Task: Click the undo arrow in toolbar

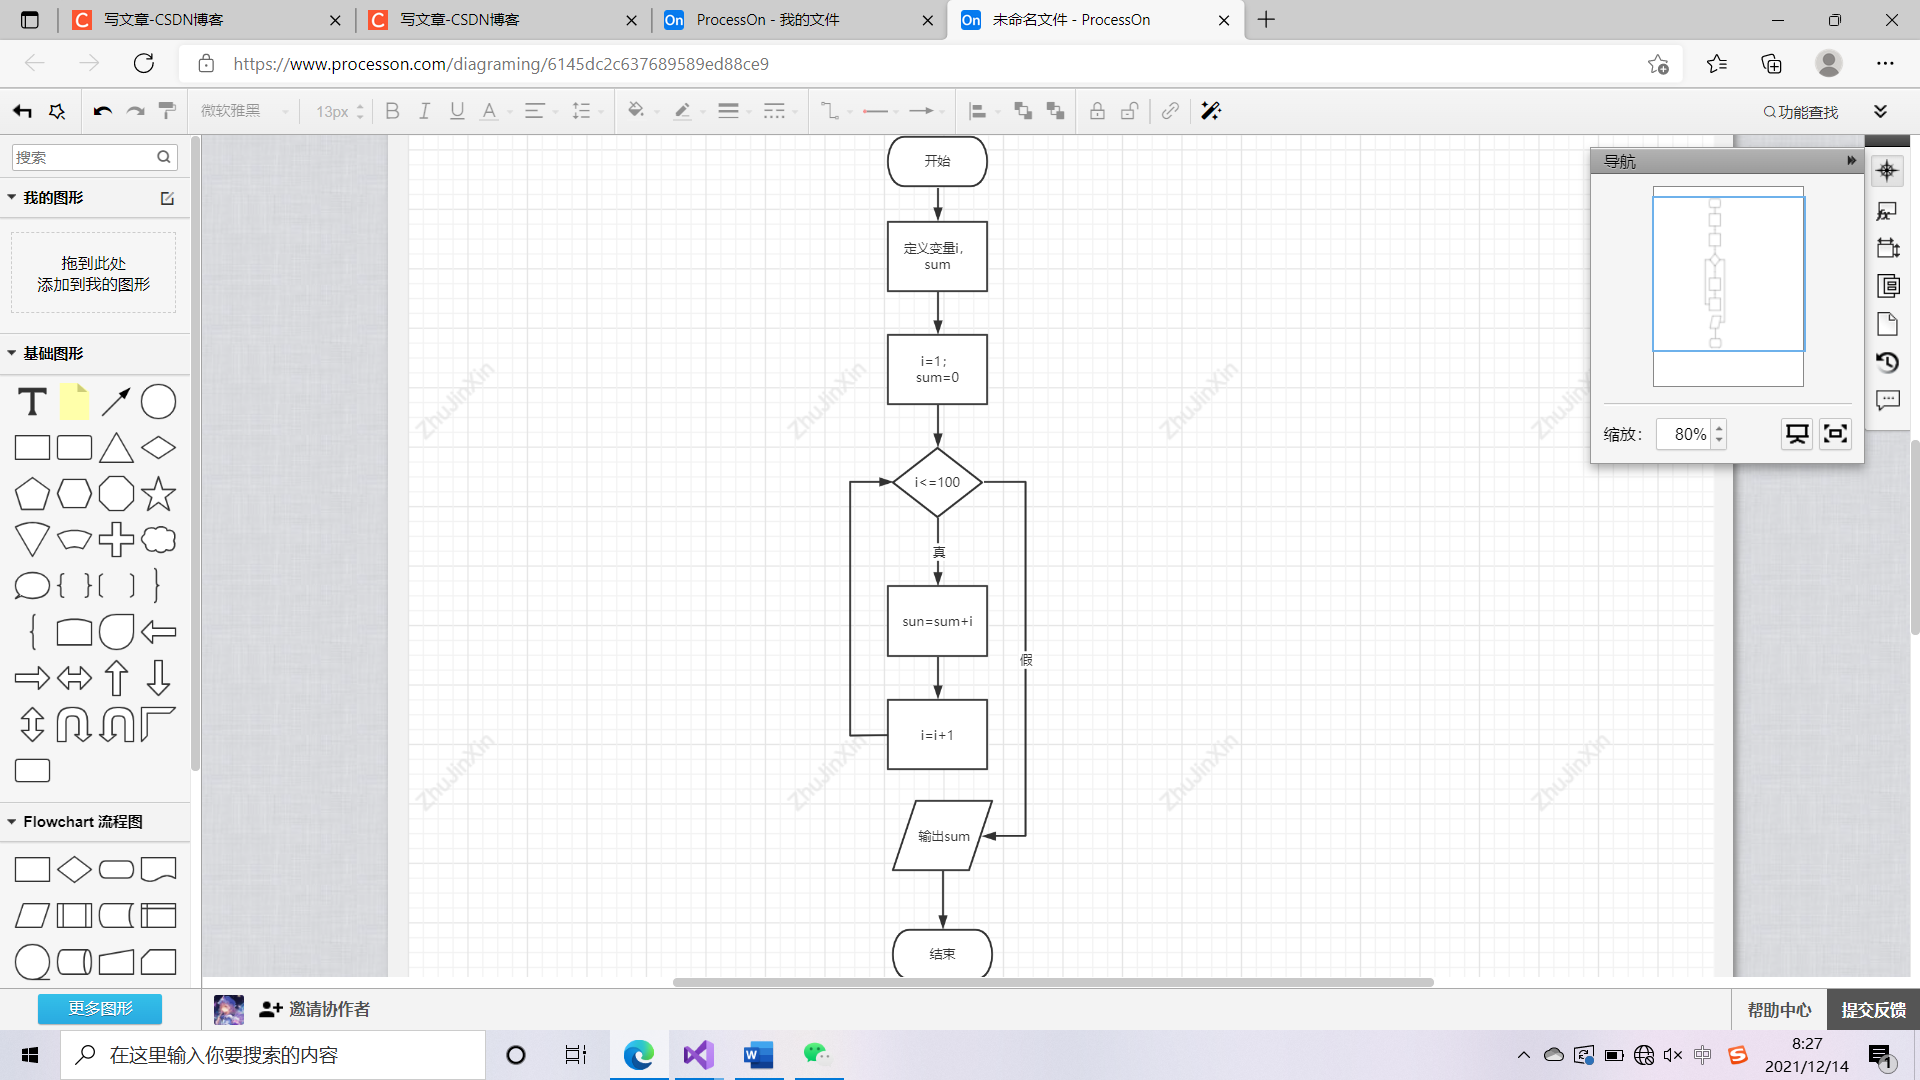Action: [x=102, y=111]
